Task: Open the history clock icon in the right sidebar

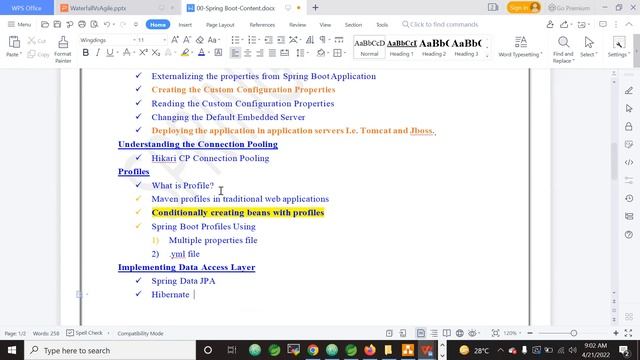Action: click(x=629, y=198)
